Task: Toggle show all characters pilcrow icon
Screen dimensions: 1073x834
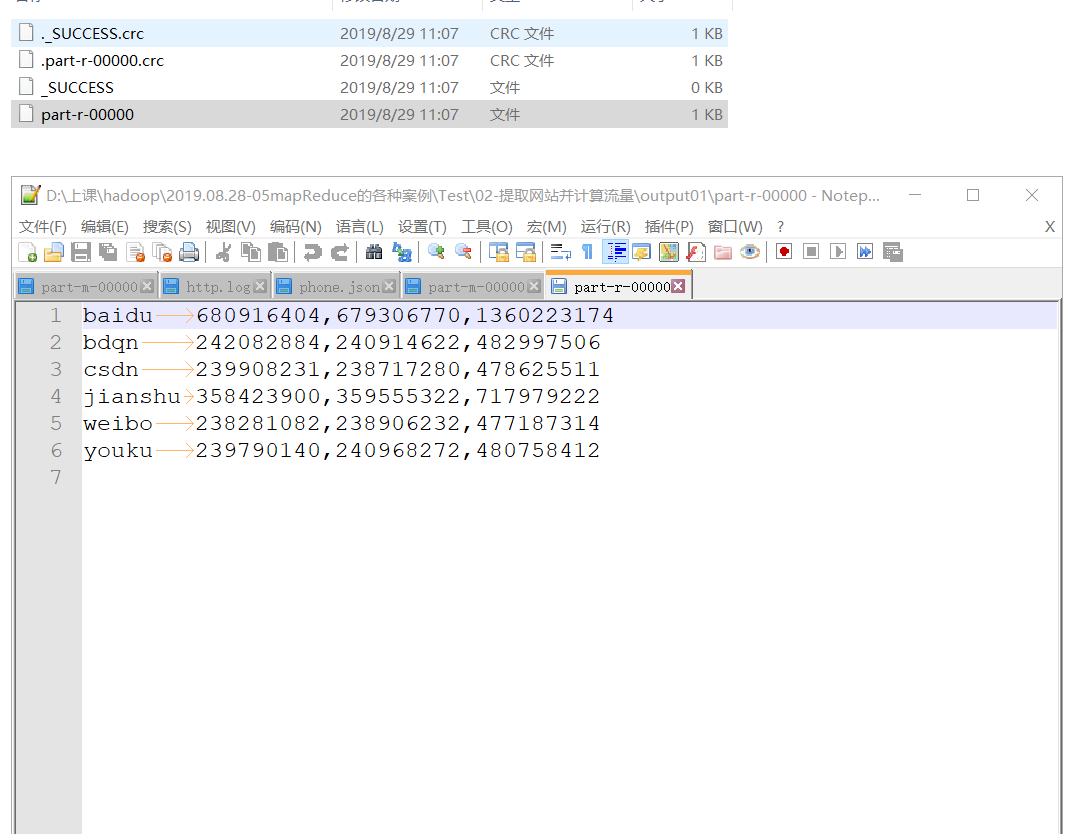Action: 587,252
